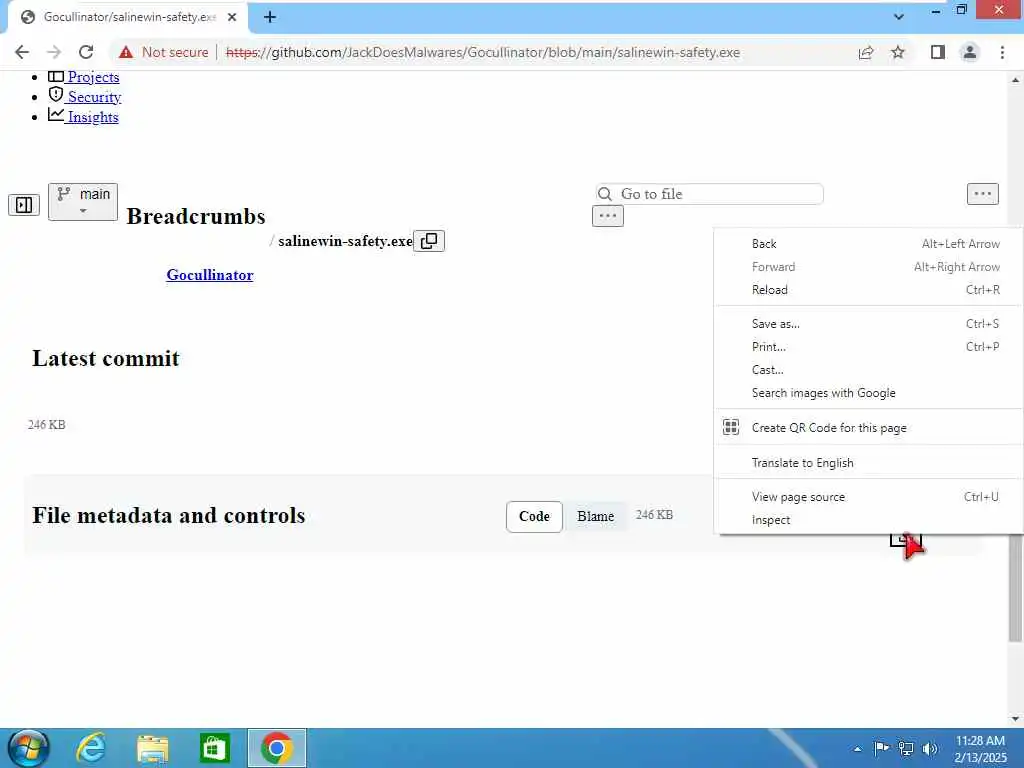Expand the tab search chevron
The width and height of the screenshot is (1024, 768).
[x=899, y=17]
